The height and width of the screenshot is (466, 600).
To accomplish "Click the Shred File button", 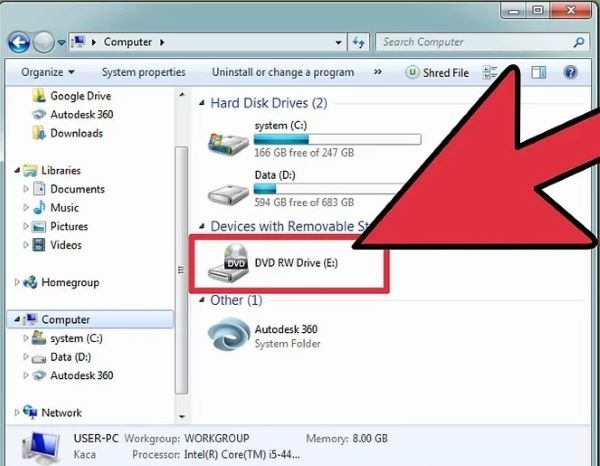I will 437,73.
